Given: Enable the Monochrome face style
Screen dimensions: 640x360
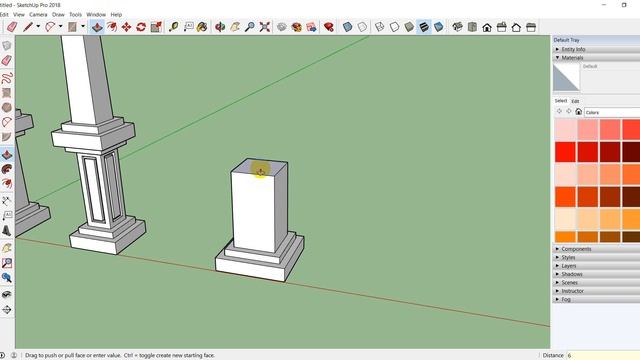Looking at the screenshot, I should [x=439, y=27].
